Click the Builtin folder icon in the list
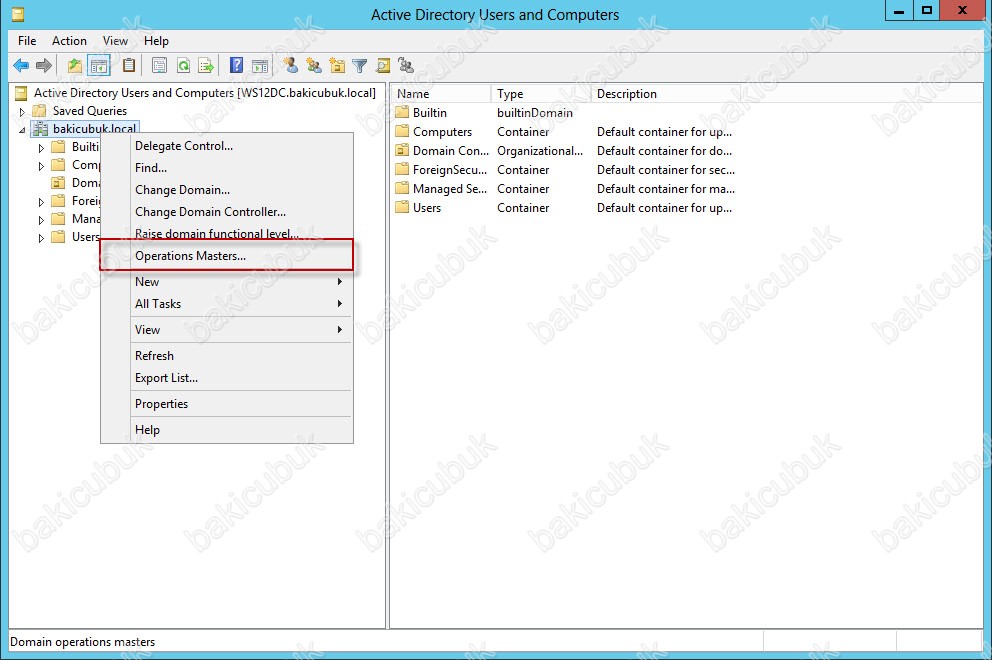 click(x=402, y=113)
